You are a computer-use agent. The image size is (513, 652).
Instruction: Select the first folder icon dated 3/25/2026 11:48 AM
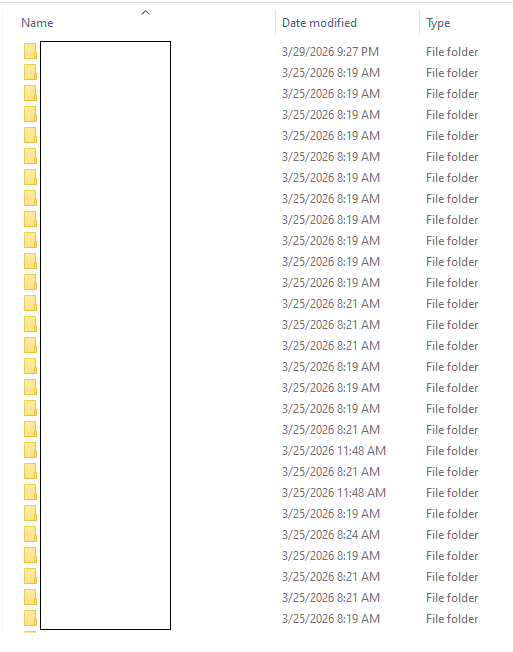coord(30,450)
